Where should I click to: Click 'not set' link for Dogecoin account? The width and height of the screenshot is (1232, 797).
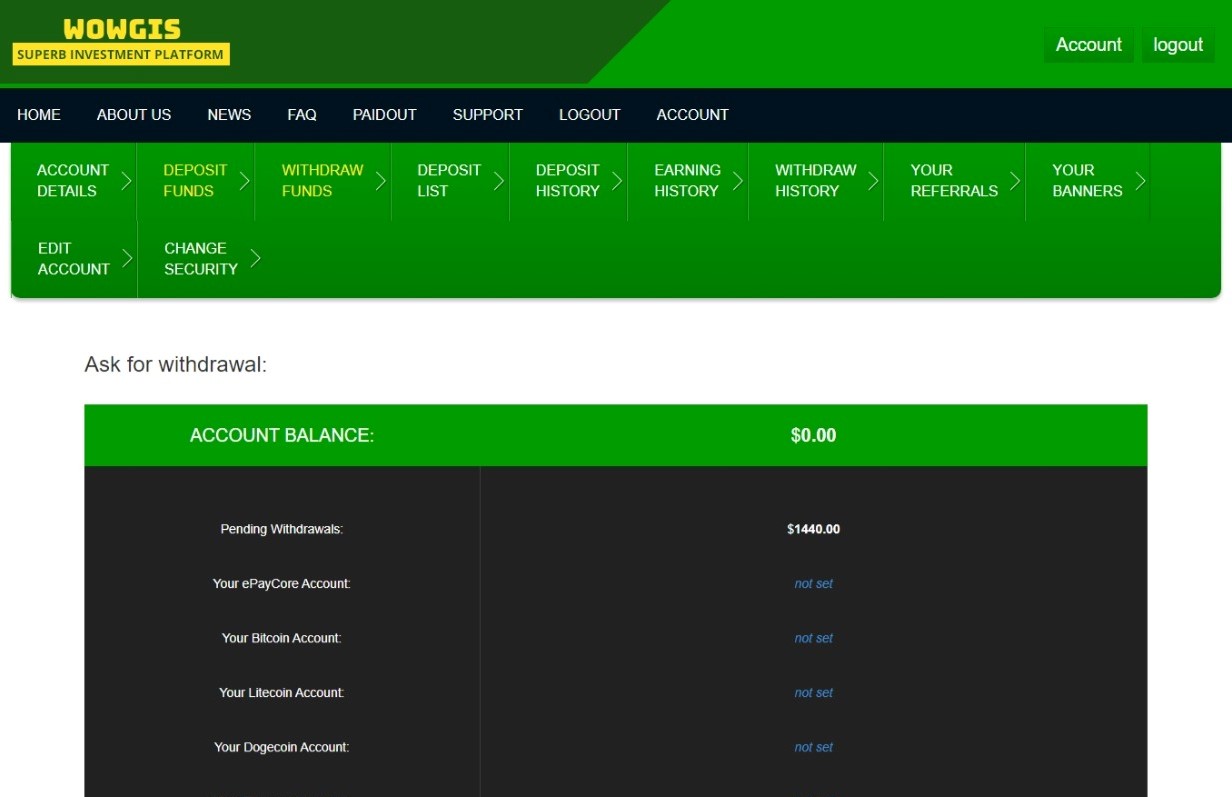pyautogui.click(x=813, y=747)
